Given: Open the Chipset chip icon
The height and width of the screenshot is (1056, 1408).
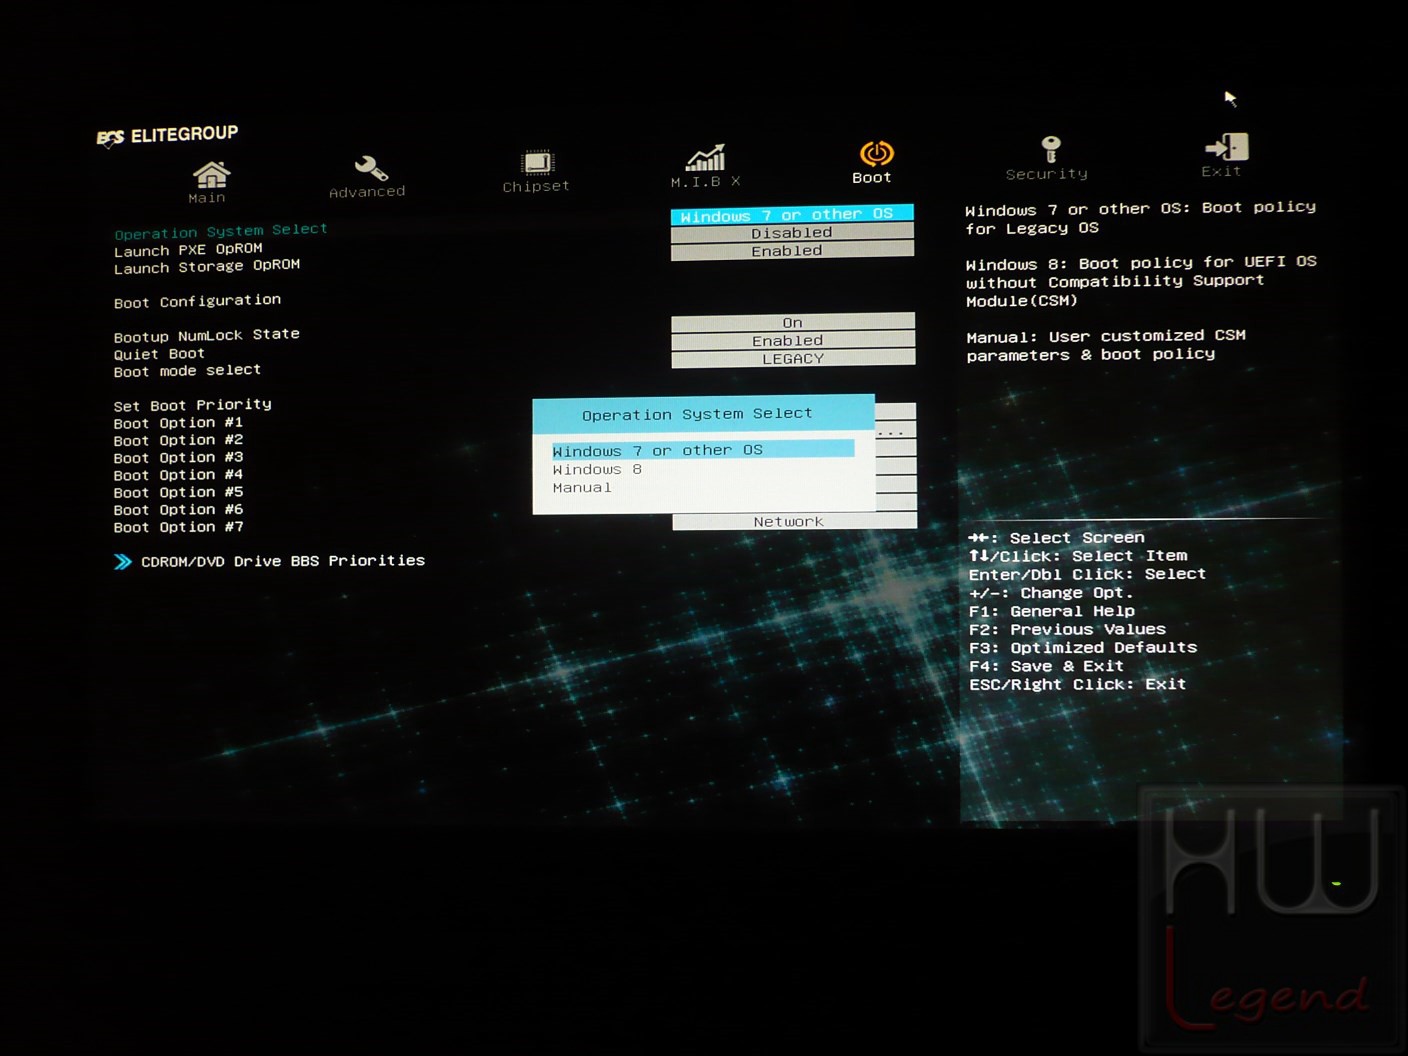Looking at the screenshot, I should pos(537,162).
